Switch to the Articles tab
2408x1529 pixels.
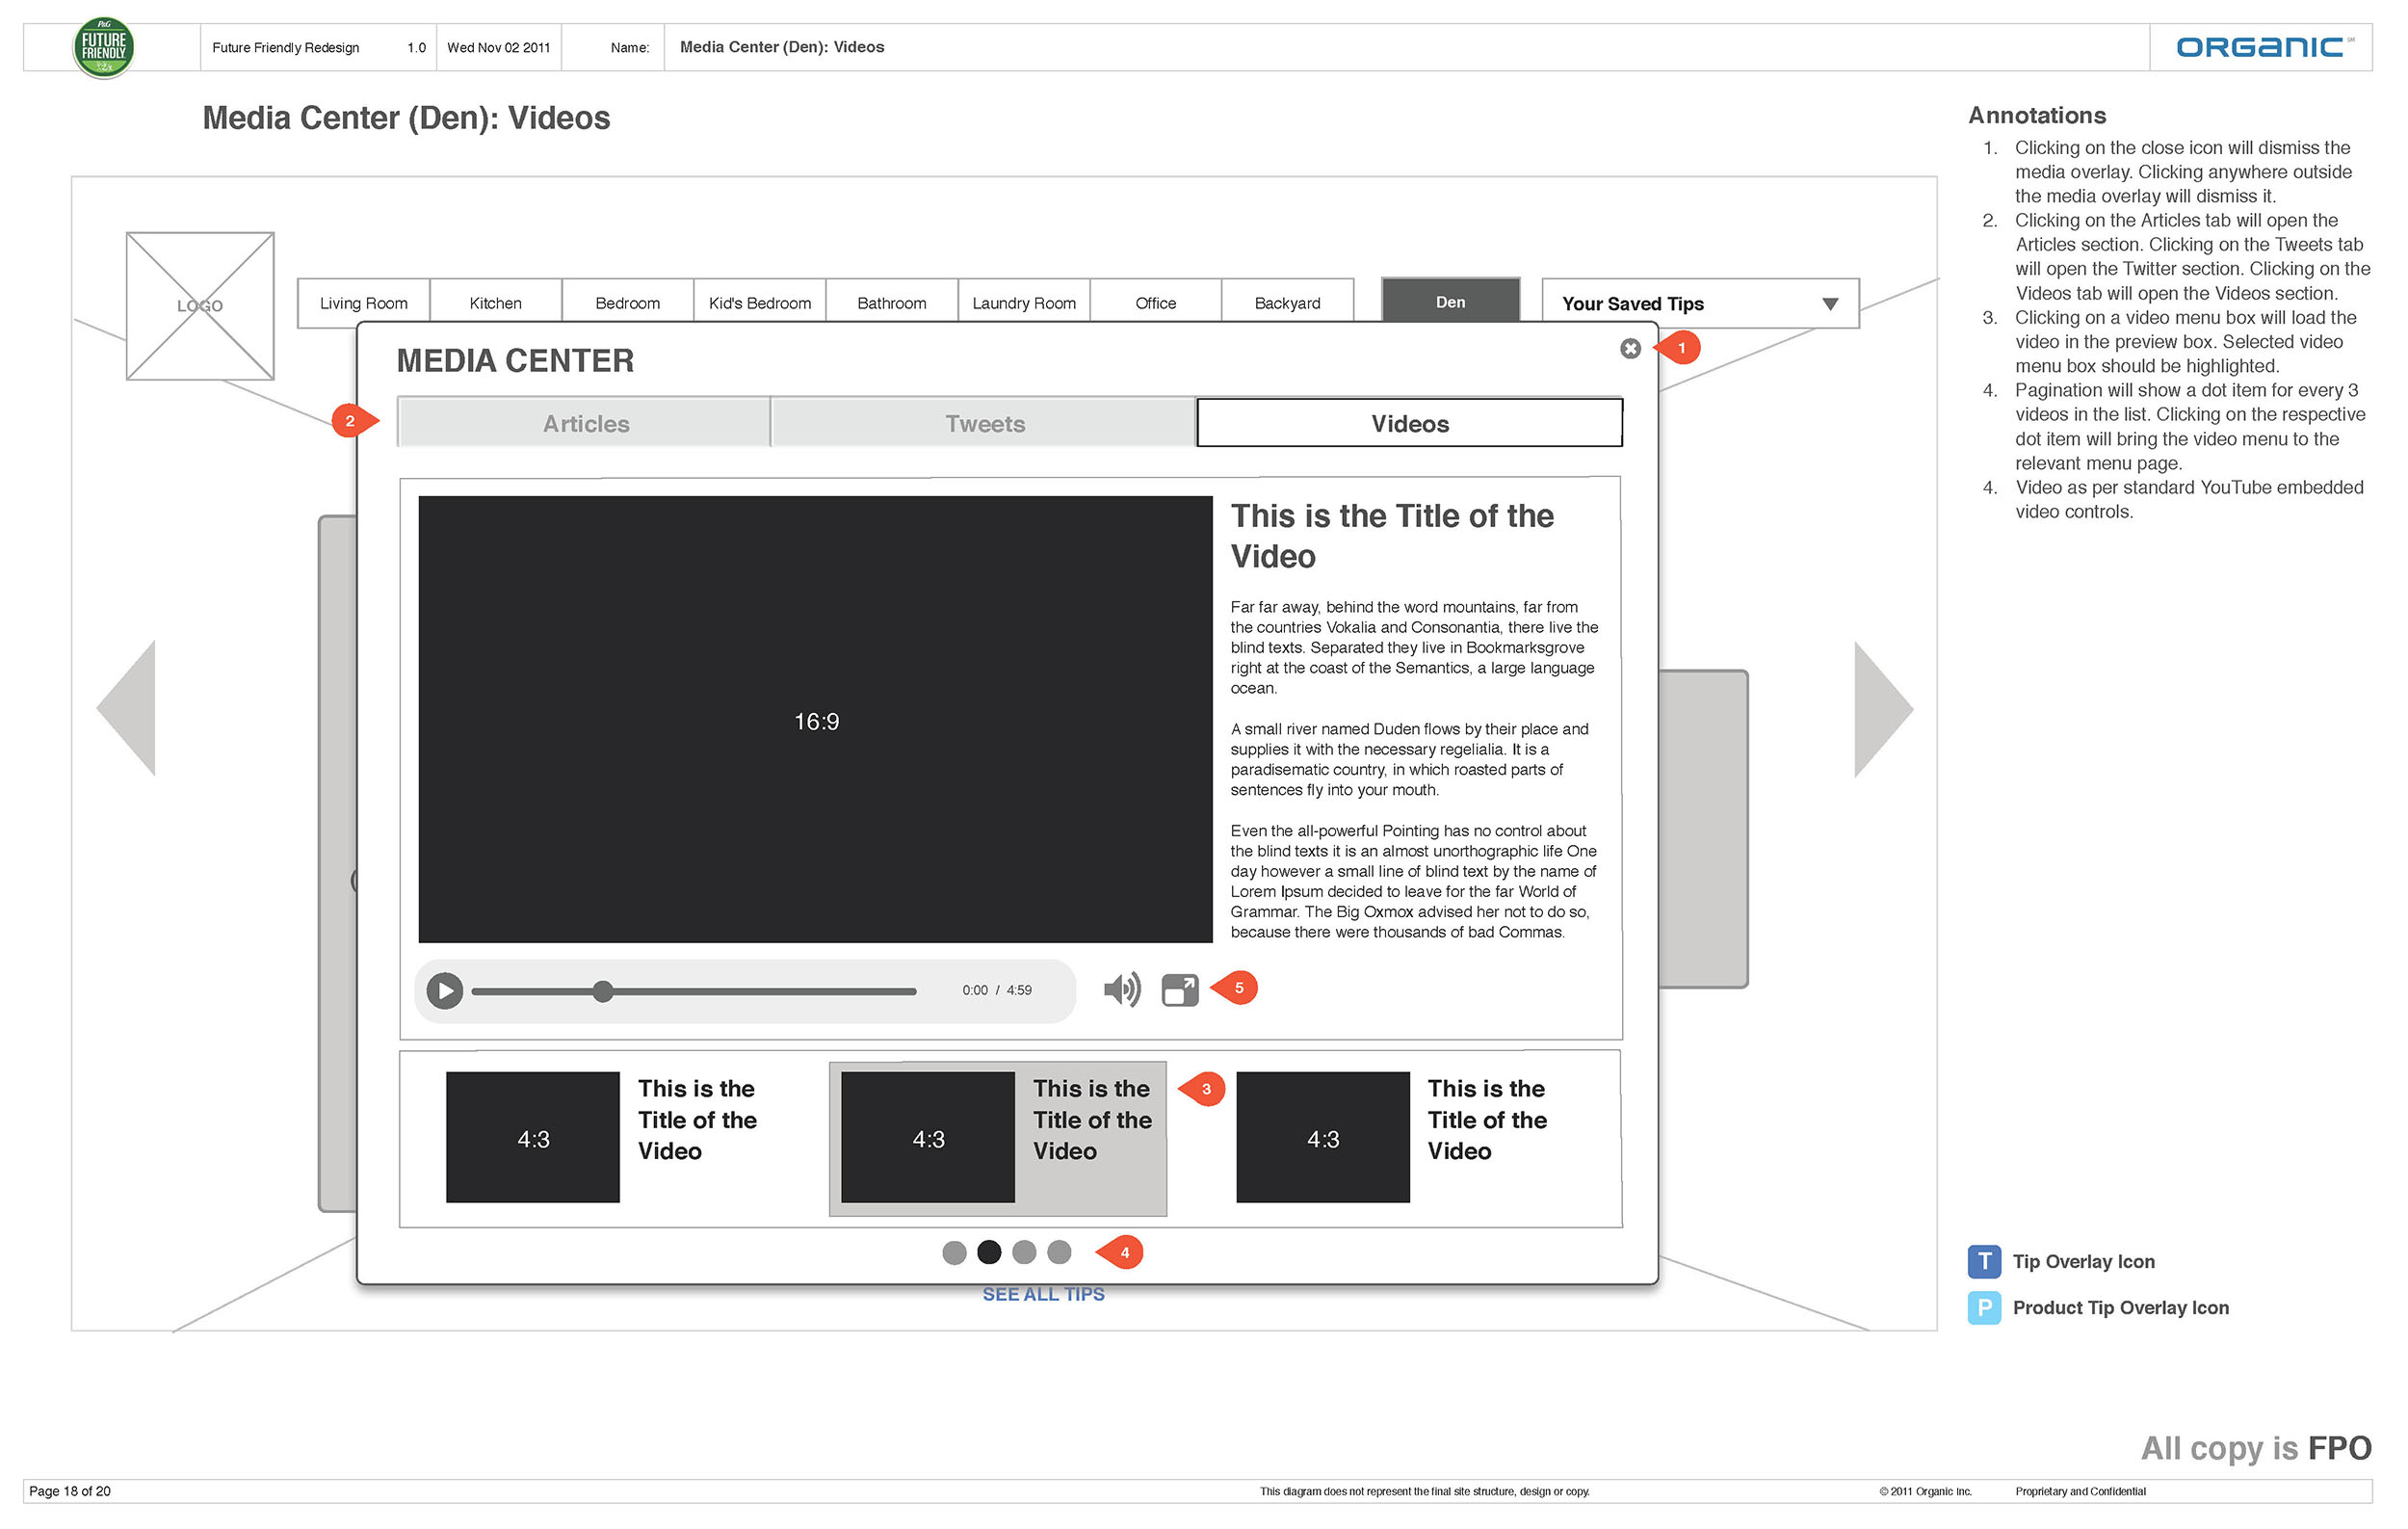tap(585, 423)
